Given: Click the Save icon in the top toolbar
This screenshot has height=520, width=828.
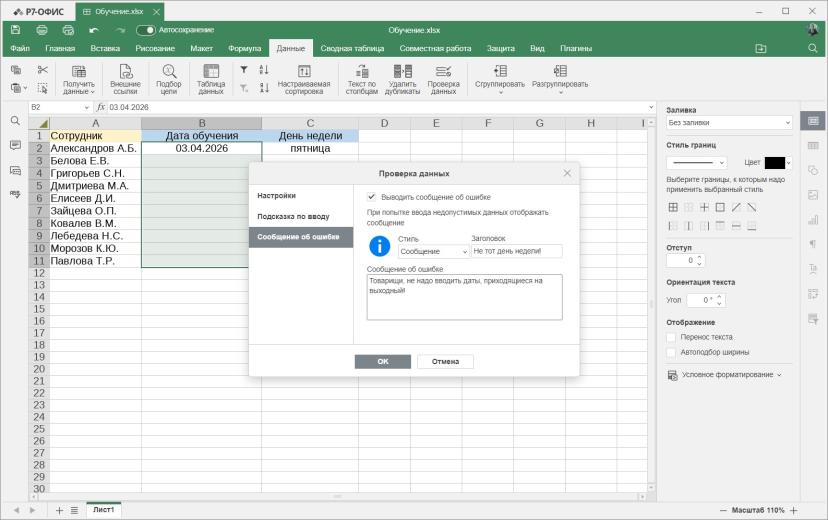Looking at the screenshot, I should (x=15, y=30).
